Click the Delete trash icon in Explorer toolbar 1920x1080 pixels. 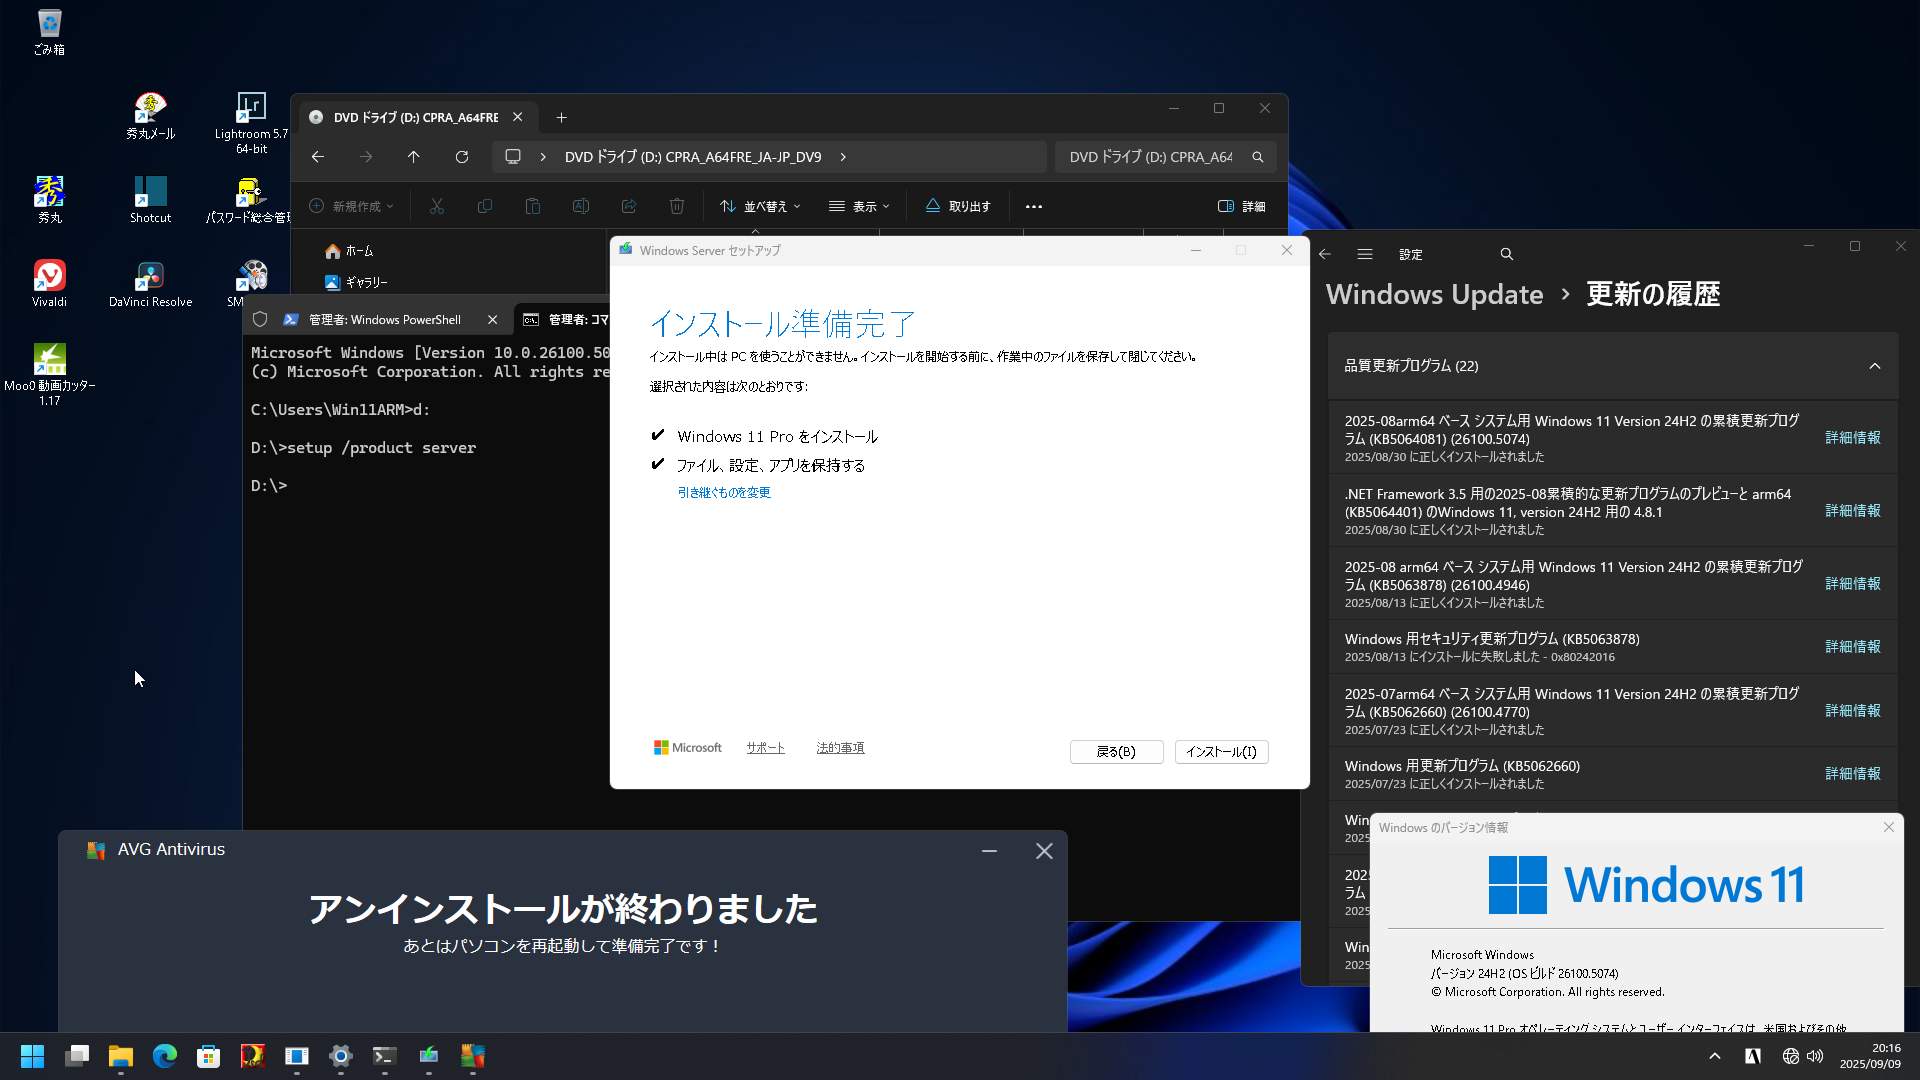point(677,206)
